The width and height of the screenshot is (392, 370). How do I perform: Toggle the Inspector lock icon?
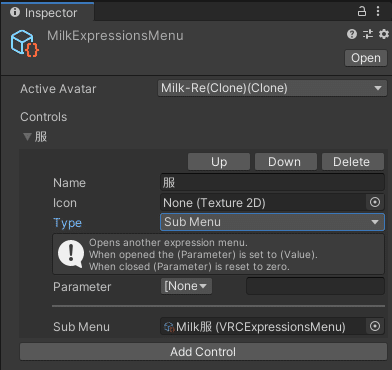(x=362, y=11)
